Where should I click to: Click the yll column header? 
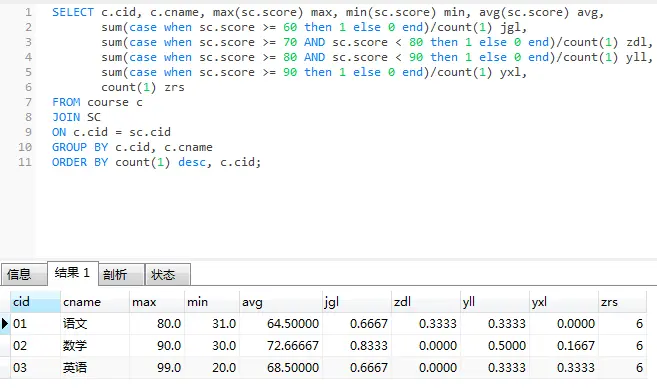[495, 302]
